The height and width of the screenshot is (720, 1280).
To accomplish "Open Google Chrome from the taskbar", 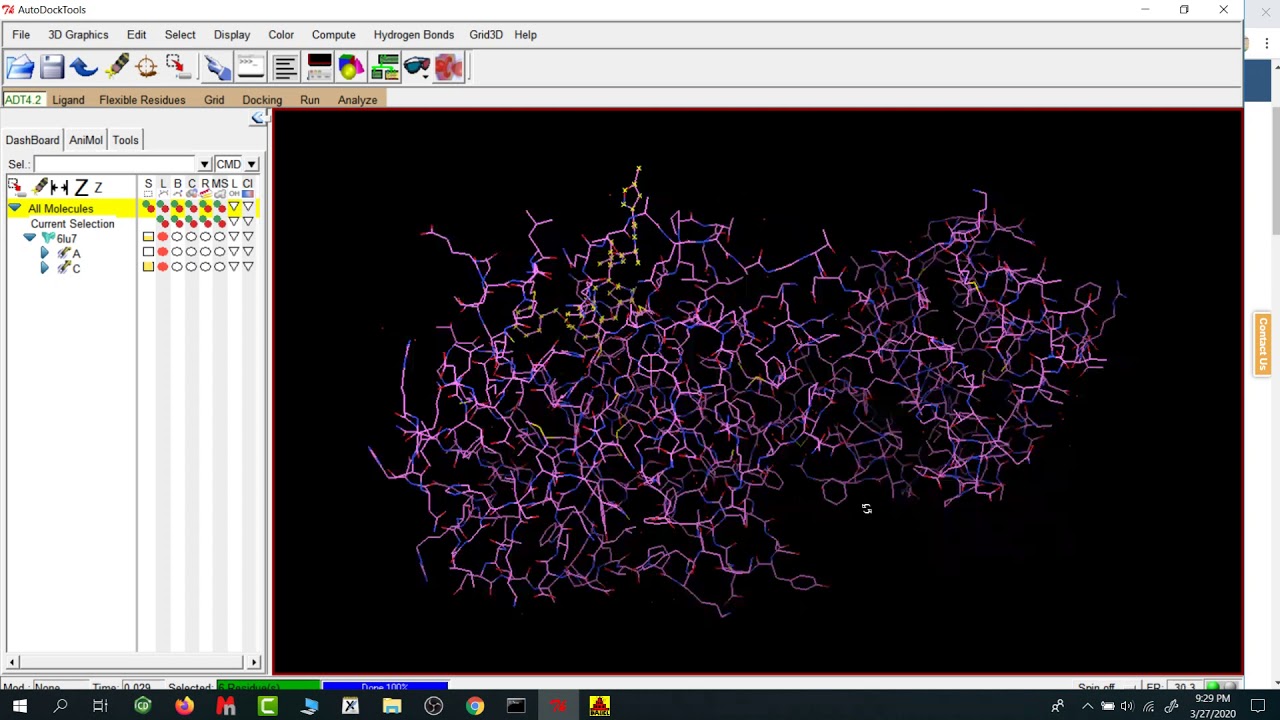I will click(x=475, y=706).
